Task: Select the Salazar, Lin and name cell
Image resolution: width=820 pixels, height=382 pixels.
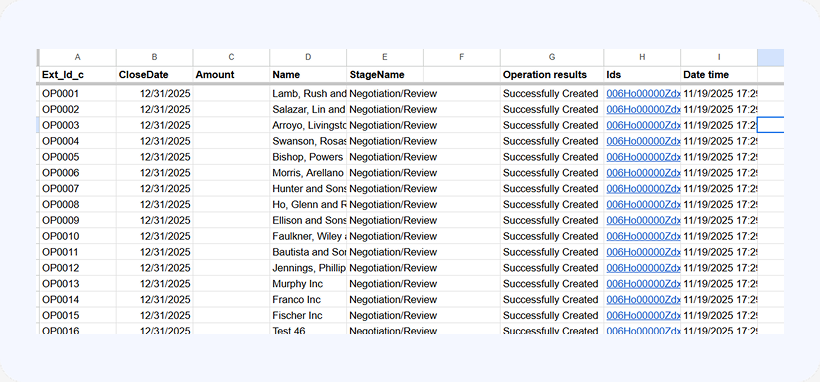Action: click(308, 109)
